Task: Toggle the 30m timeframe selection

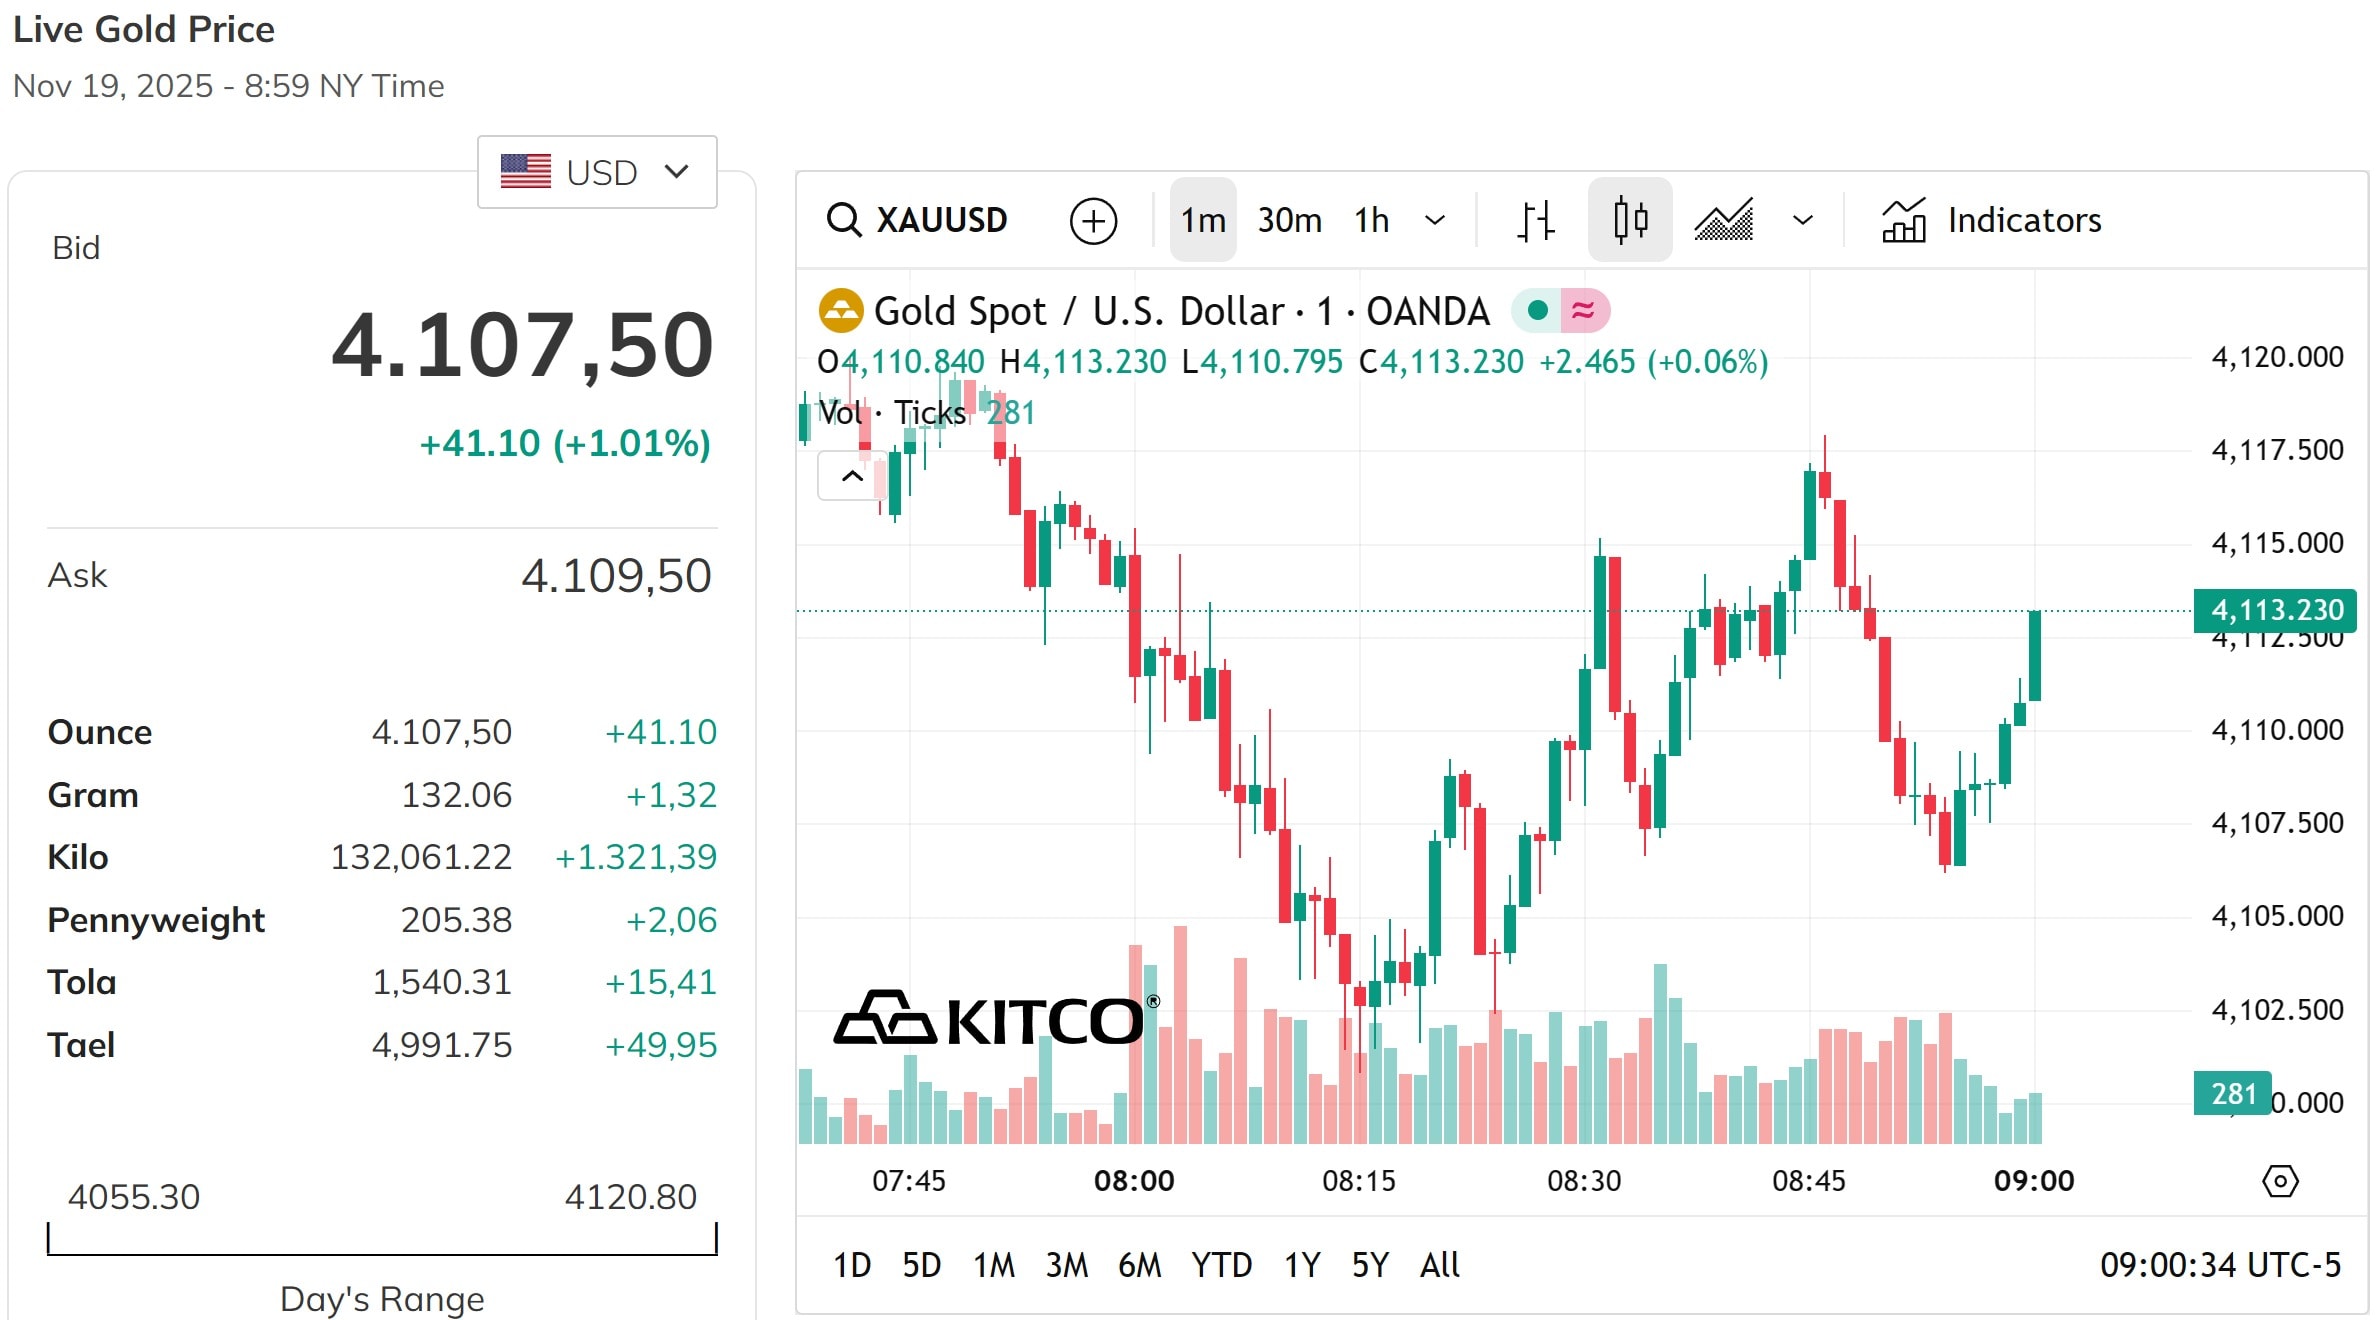Action: (1289, 220)
